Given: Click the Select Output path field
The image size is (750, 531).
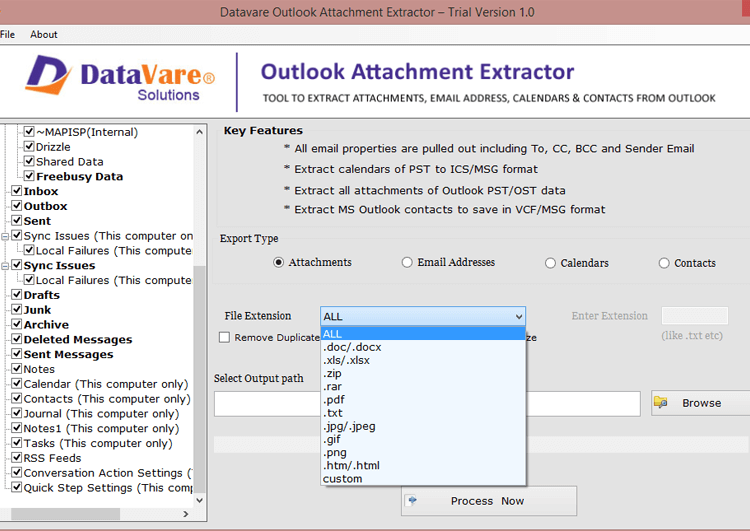Looking at the screenshot, I should [427, 403].
